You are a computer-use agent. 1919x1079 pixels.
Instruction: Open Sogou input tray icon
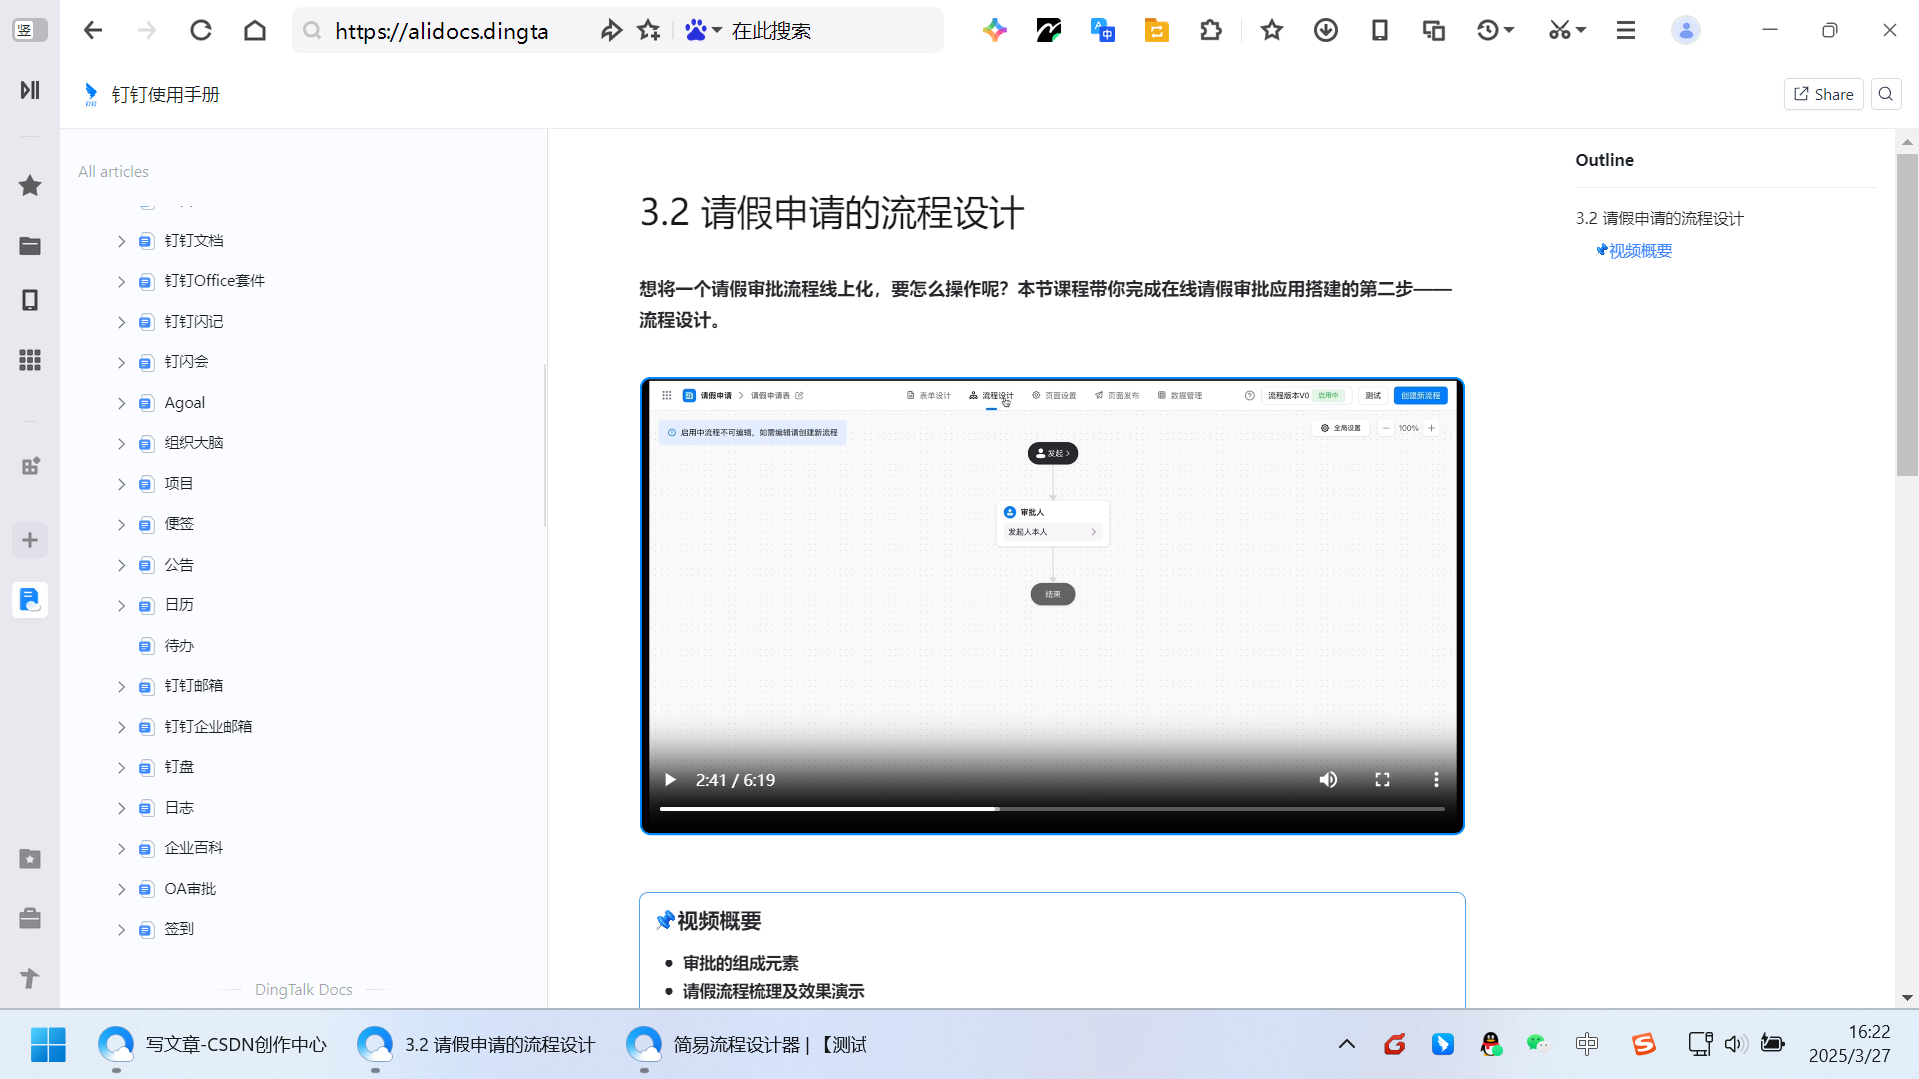coord(1643,1045)
